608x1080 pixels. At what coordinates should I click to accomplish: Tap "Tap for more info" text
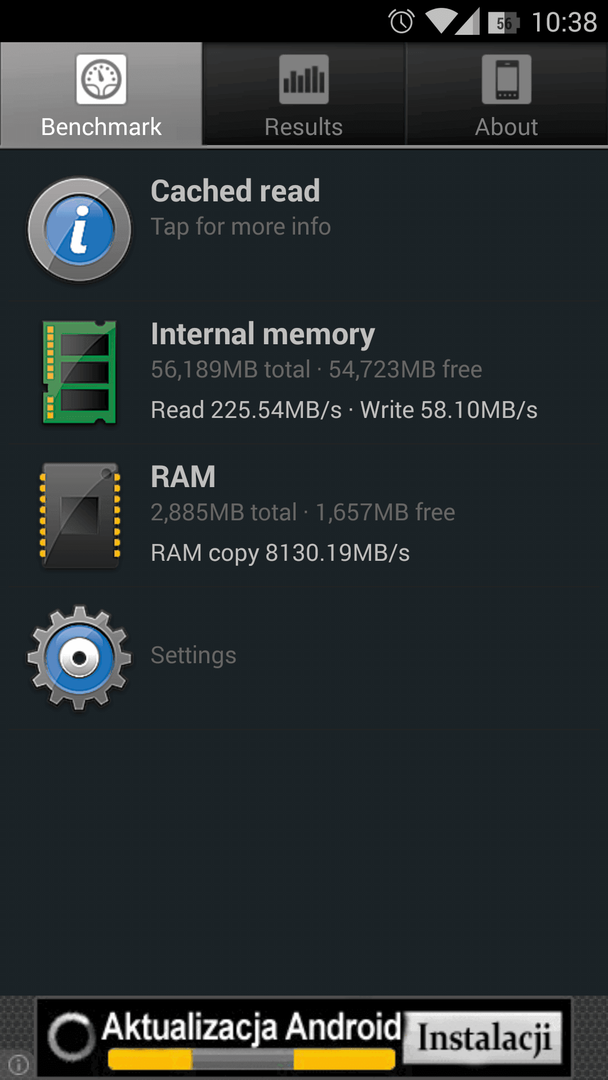240,227
